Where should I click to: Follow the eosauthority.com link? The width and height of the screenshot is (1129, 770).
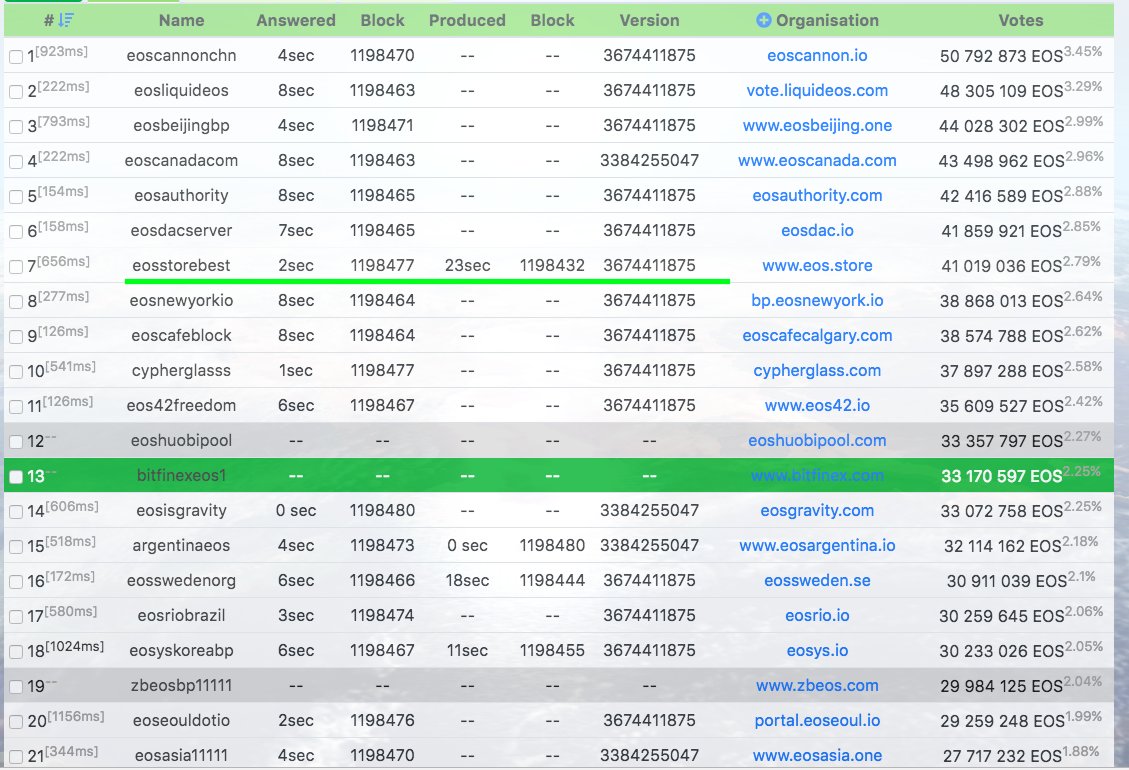click(817, 195)
